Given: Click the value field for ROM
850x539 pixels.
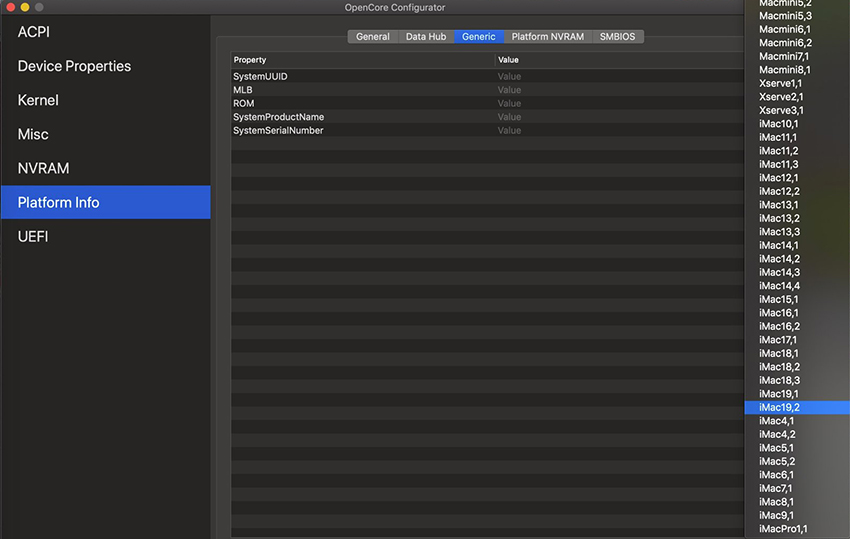Looking at the screenshot, I should [x=619, y=104].
